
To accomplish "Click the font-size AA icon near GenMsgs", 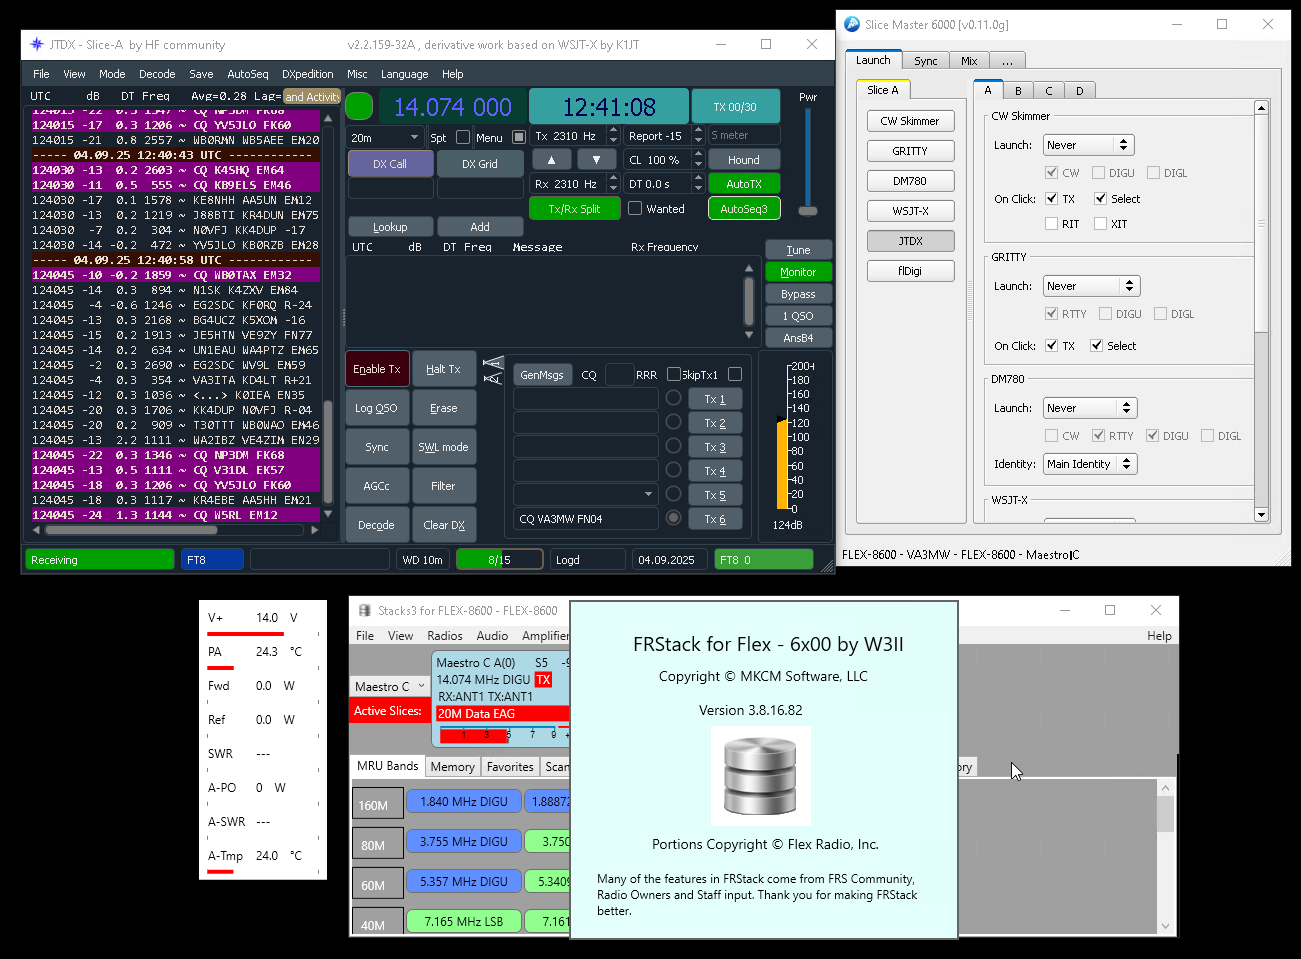I will click(x=493, y=370).
